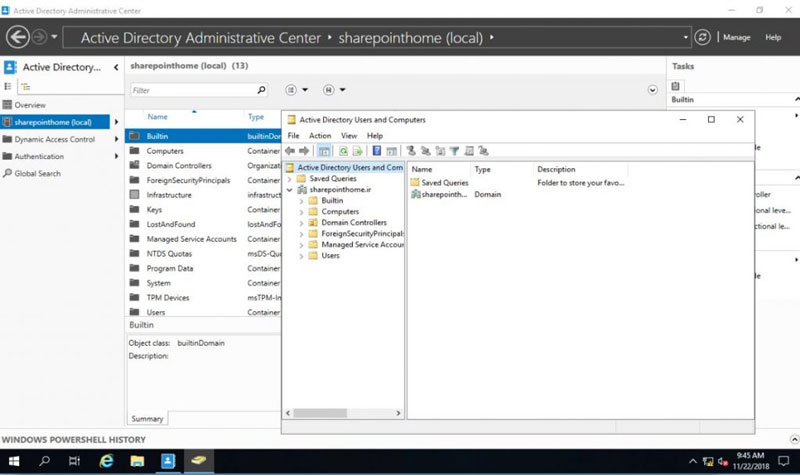The image size is (800, 475).
Task: Click the Back arrow in Users and Computers toolbar
Action: tap(290, 151)
